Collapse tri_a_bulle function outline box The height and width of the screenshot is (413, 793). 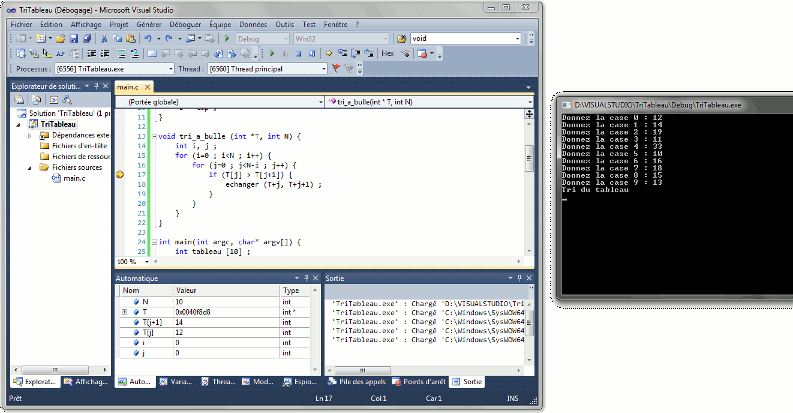click(154, 136)
